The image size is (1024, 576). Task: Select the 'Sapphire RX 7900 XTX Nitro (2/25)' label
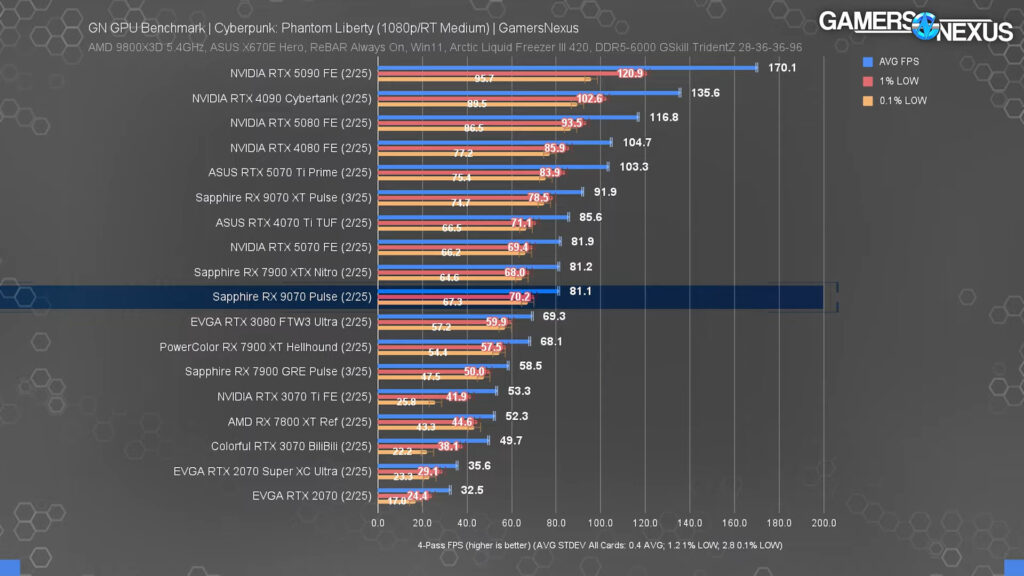[283, 272]
